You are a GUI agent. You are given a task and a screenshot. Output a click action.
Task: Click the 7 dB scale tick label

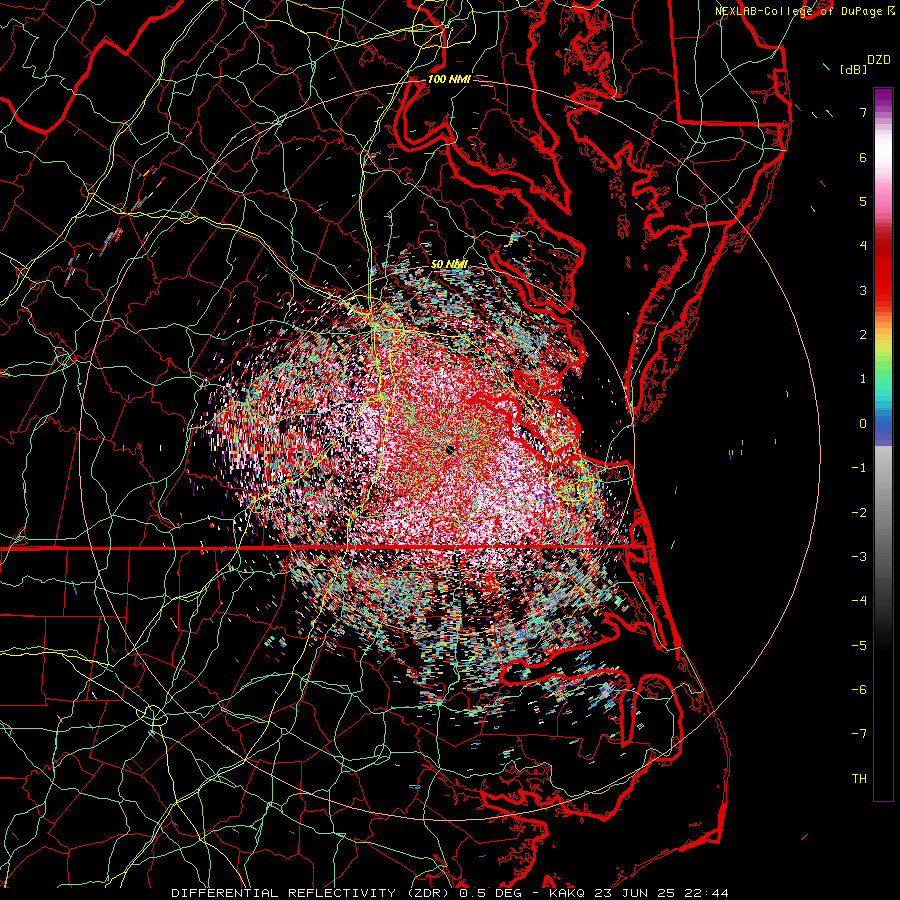pyautogui.click(x=863, y=112)
